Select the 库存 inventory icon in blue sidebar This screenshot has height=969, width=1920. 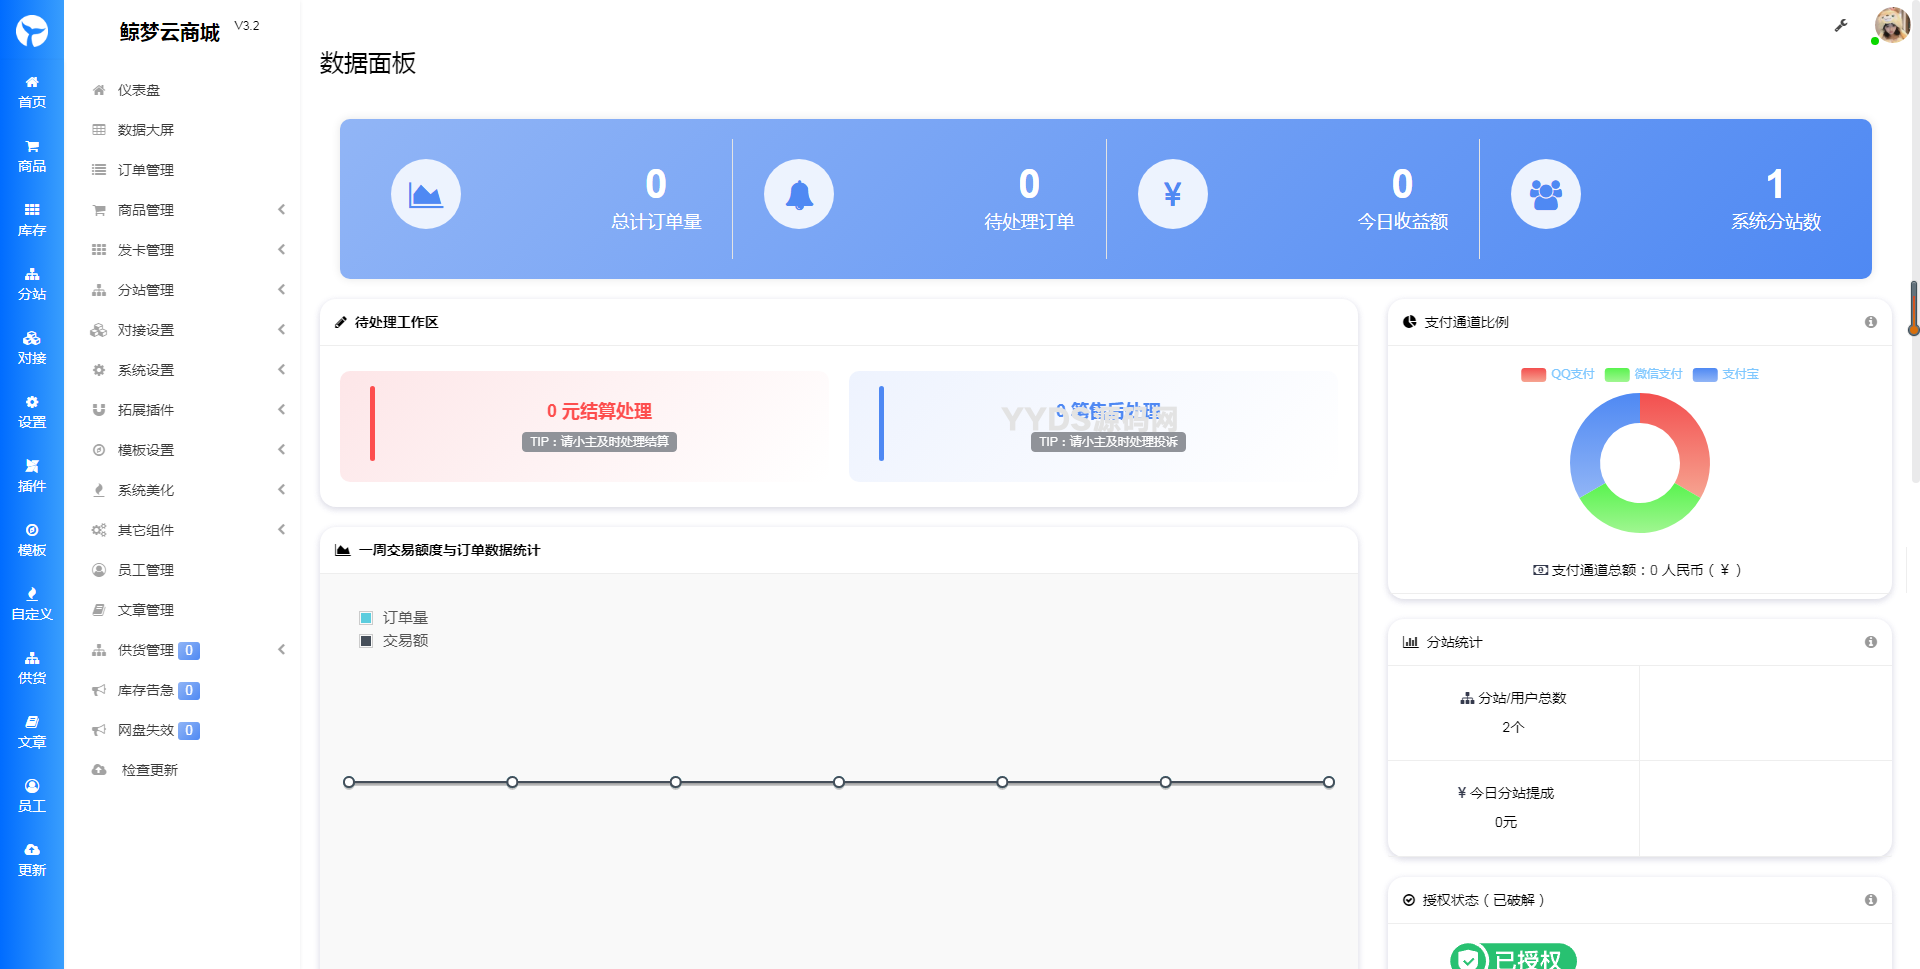[32, 219]
